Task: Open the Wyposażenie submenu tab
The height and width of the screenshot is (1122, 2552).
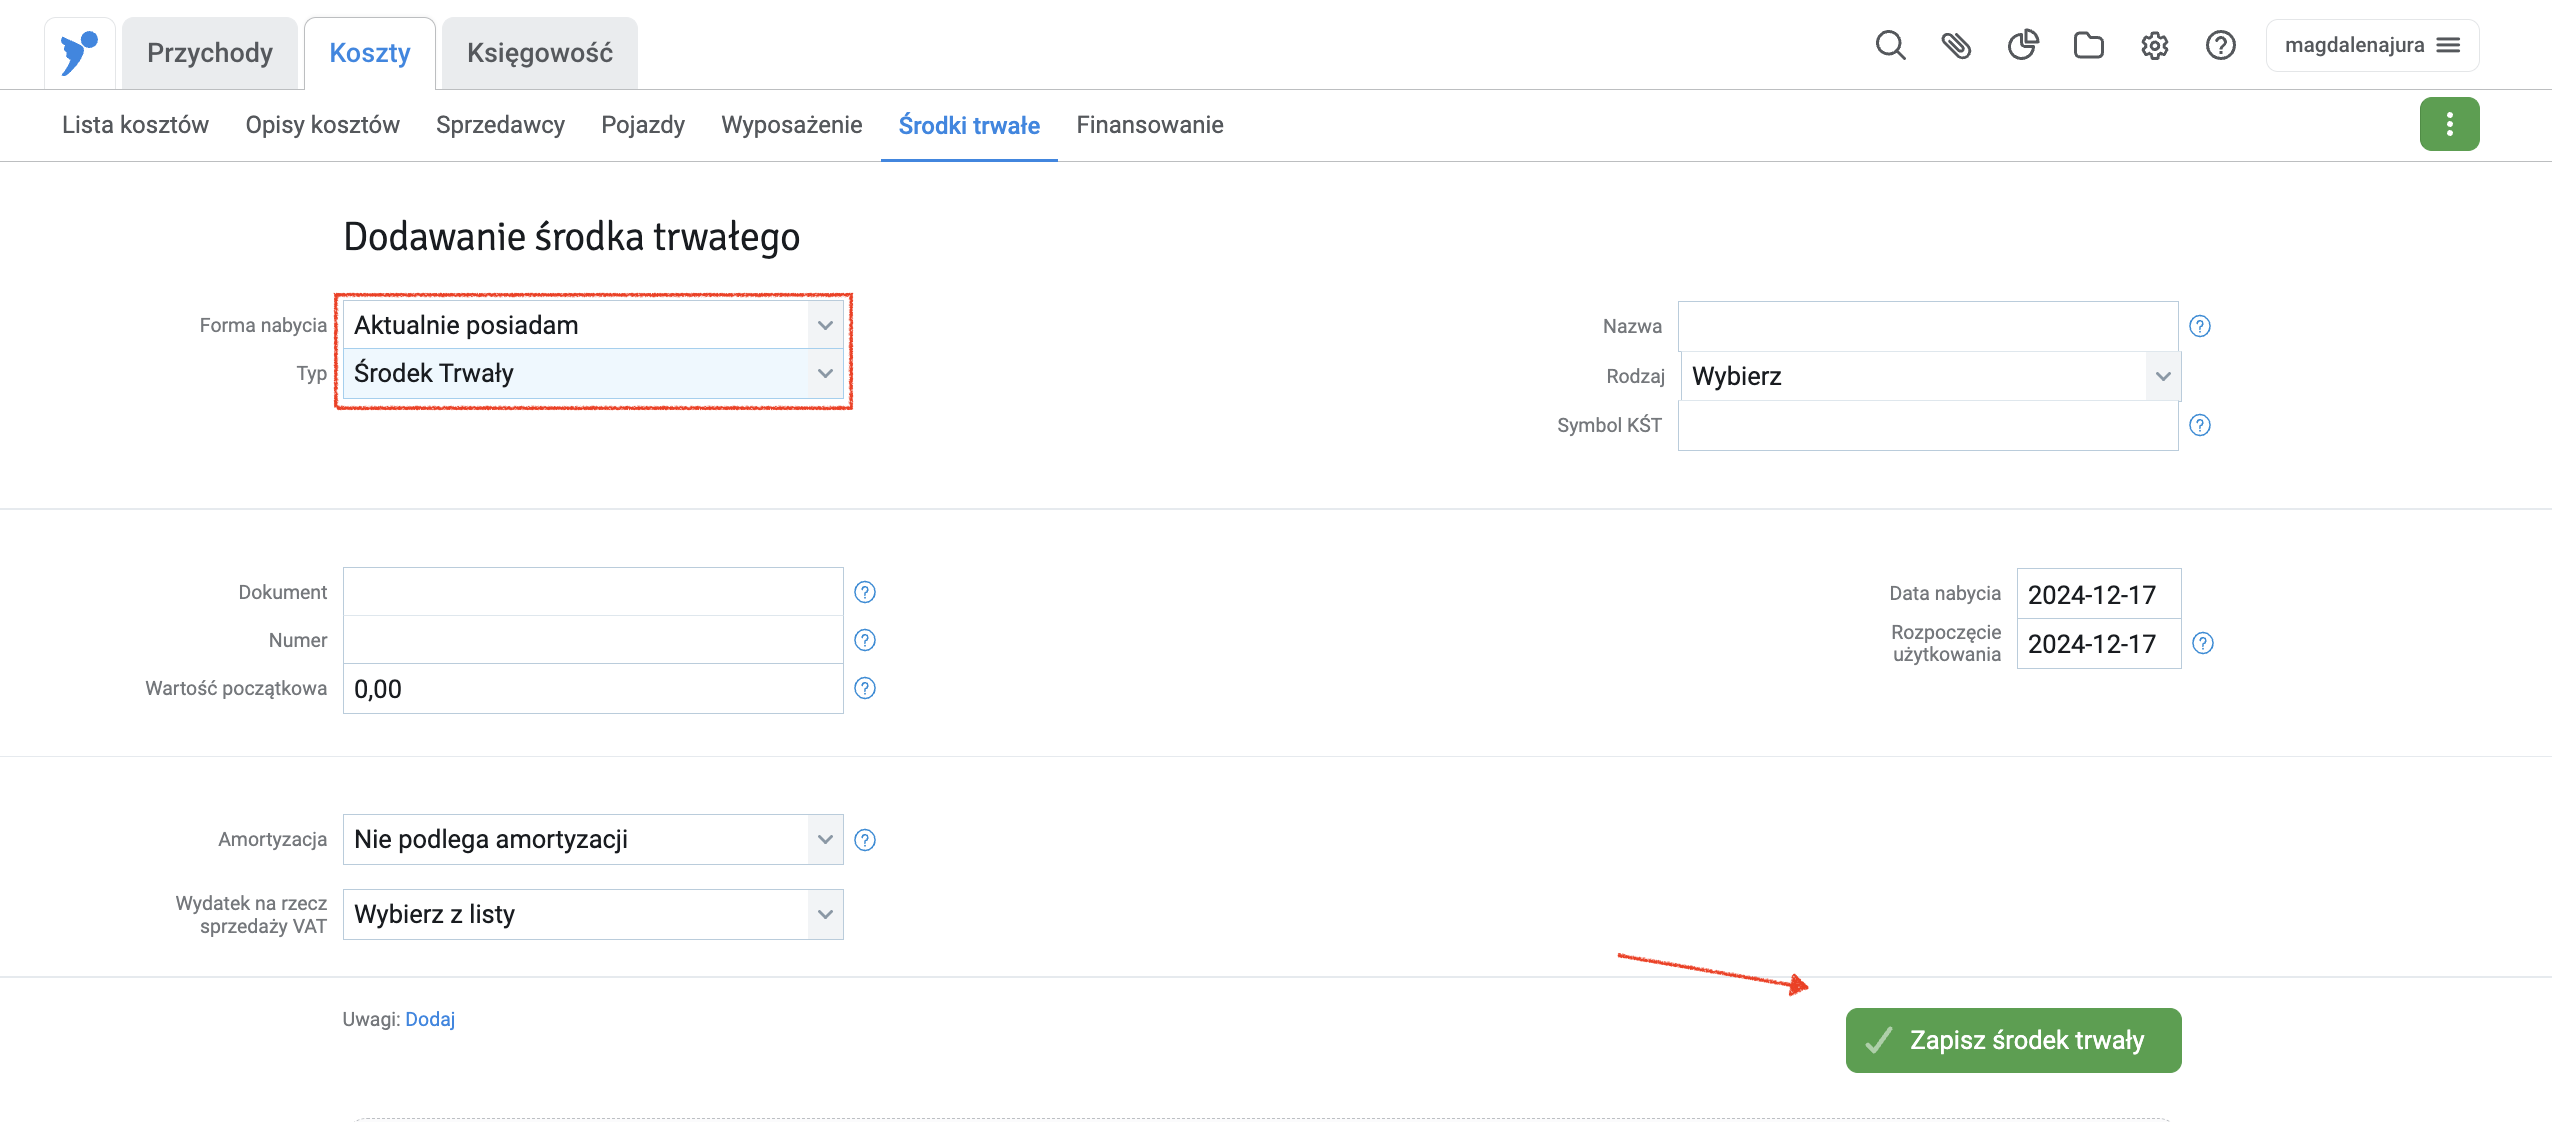Action: (791, 125)
